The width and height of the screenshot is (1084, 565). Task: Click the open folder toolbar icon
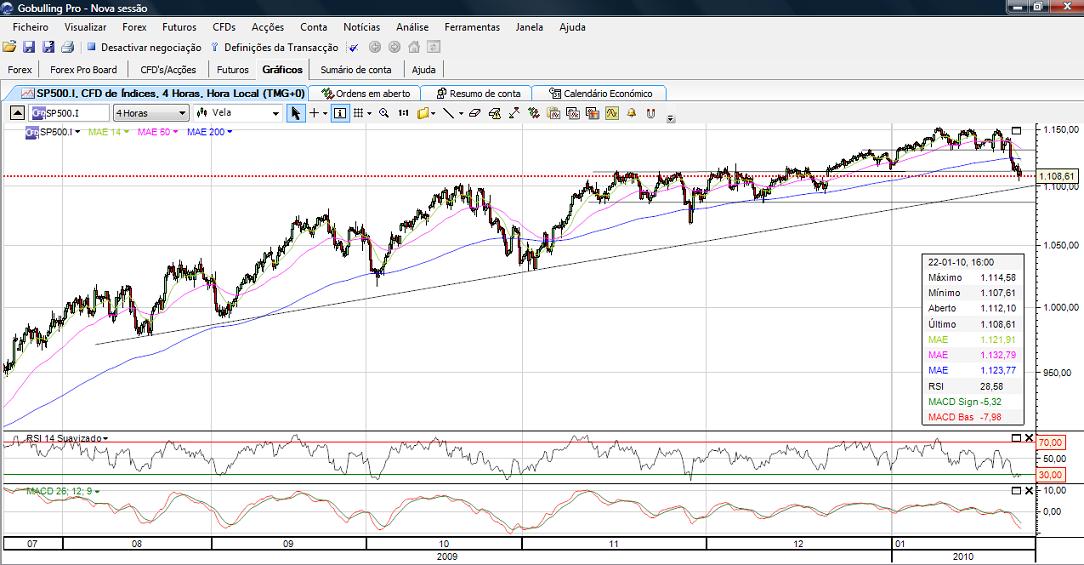(x=9, y=47)
